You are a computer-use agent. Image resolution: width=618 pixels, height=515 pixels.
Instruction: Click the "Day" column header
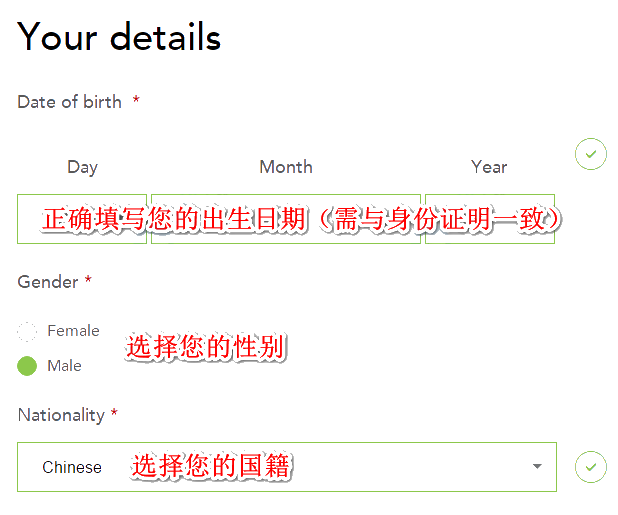pos(82,167)
